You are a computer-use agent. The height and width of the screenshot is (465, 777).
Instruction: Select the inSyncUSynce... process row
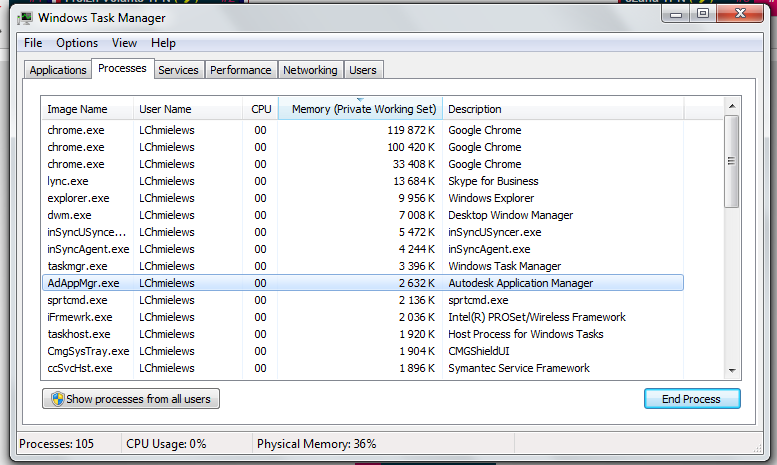pos(363,232)
